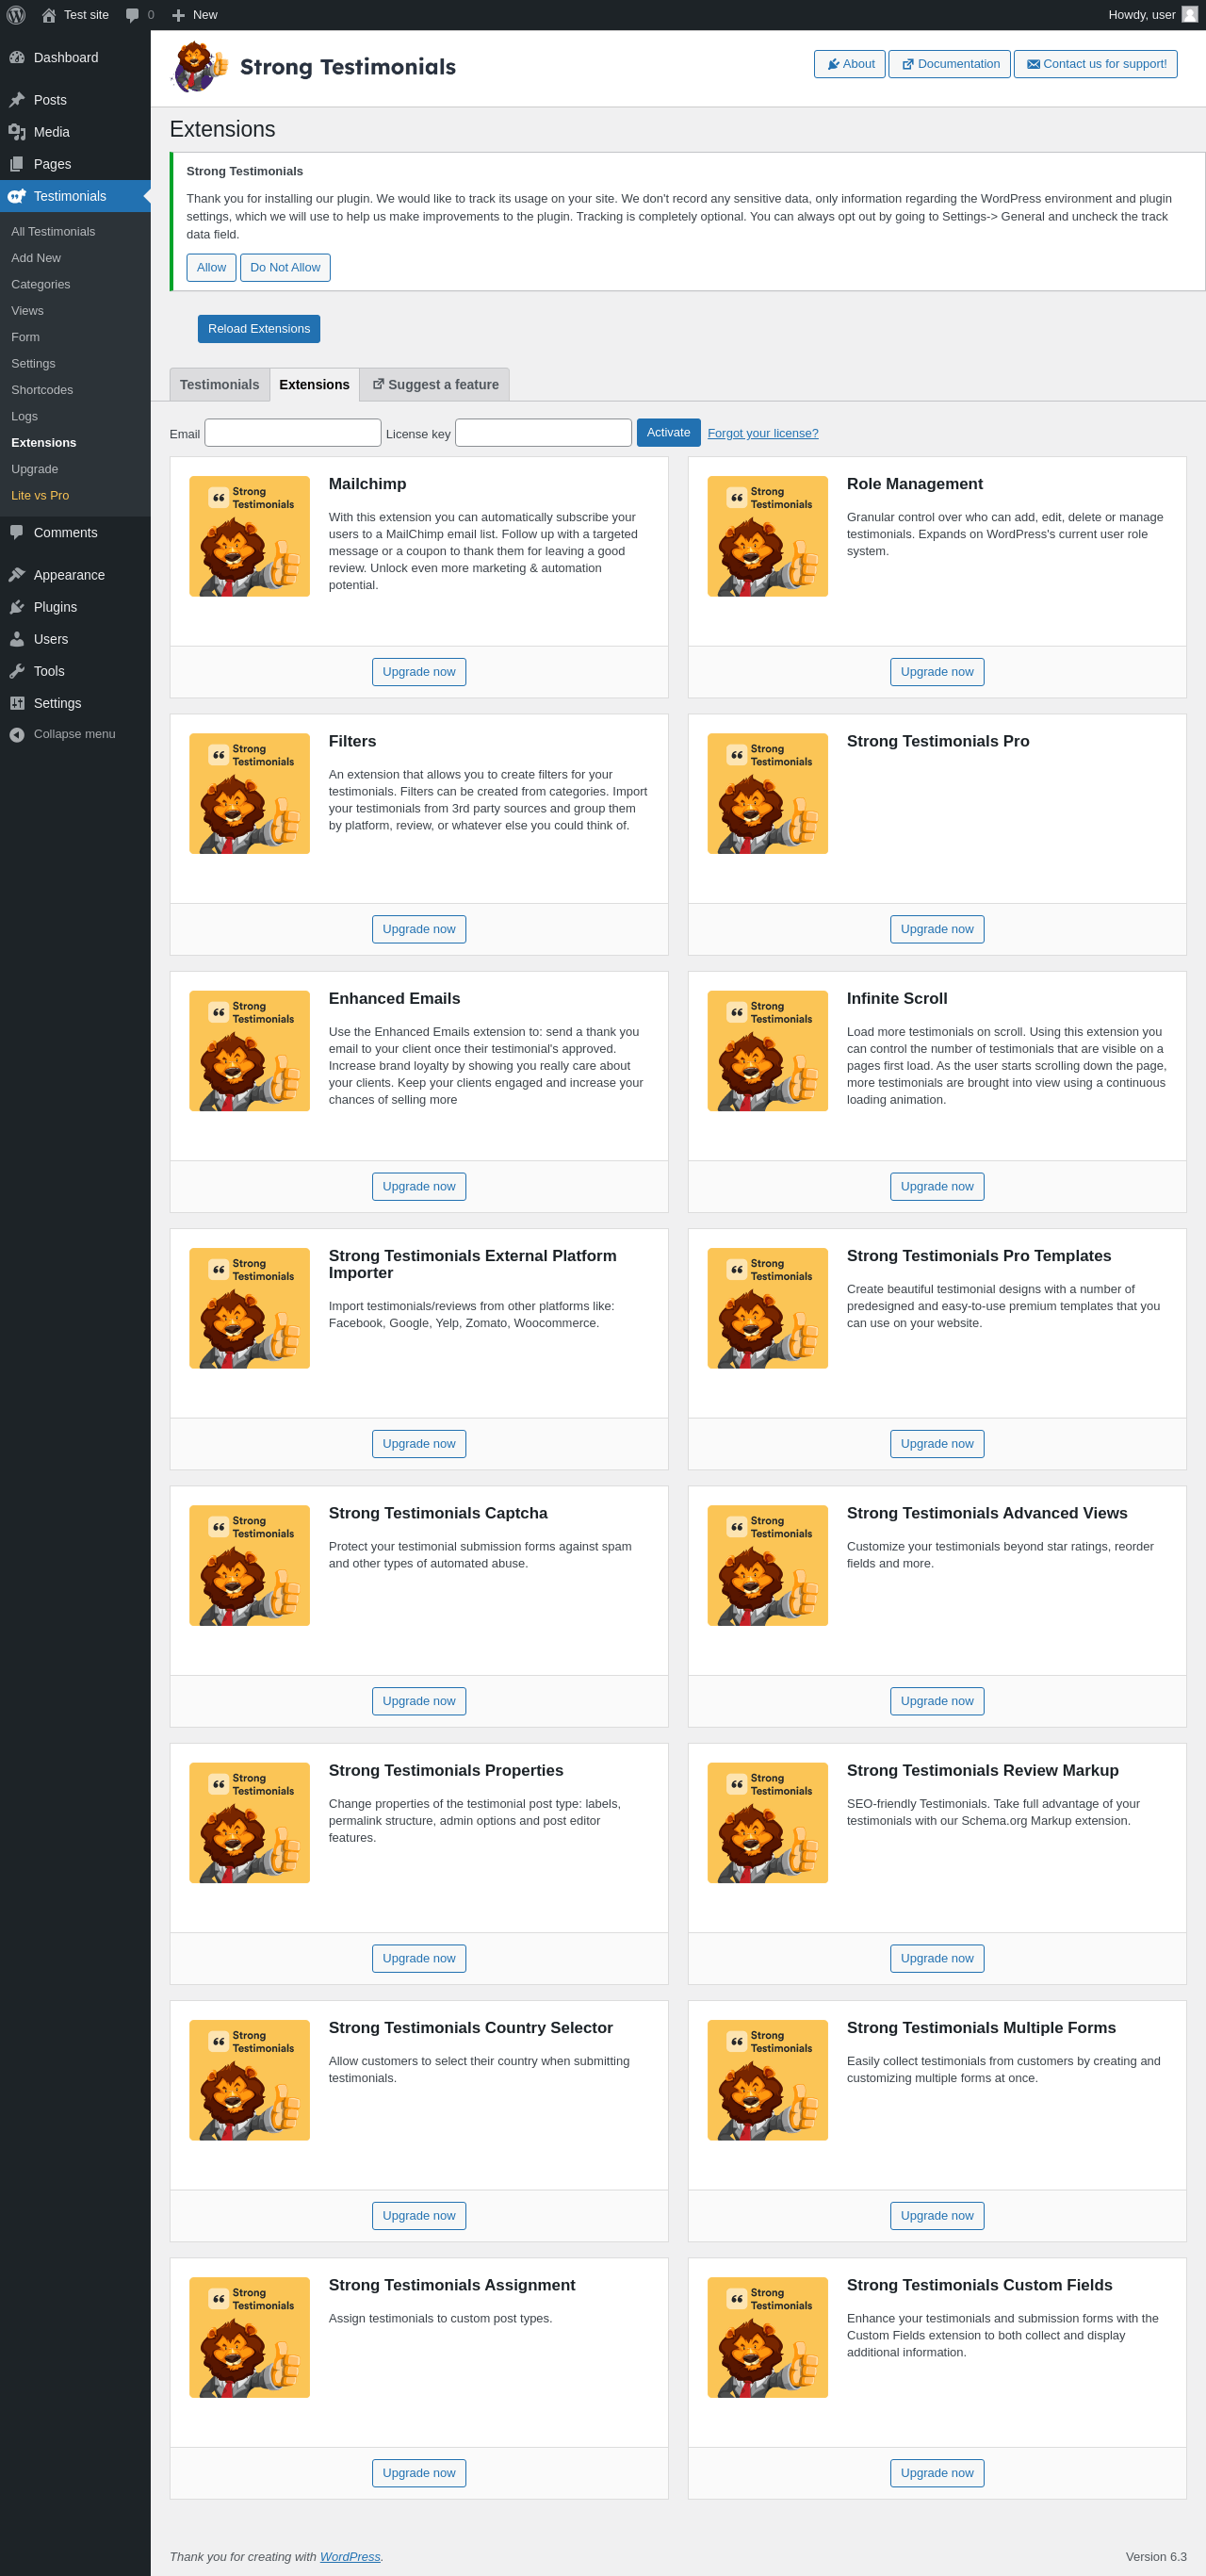Screen dimensions: 1206x2576
Task: Click the external-link icon on Documentation button
Action: click(908, 64)
